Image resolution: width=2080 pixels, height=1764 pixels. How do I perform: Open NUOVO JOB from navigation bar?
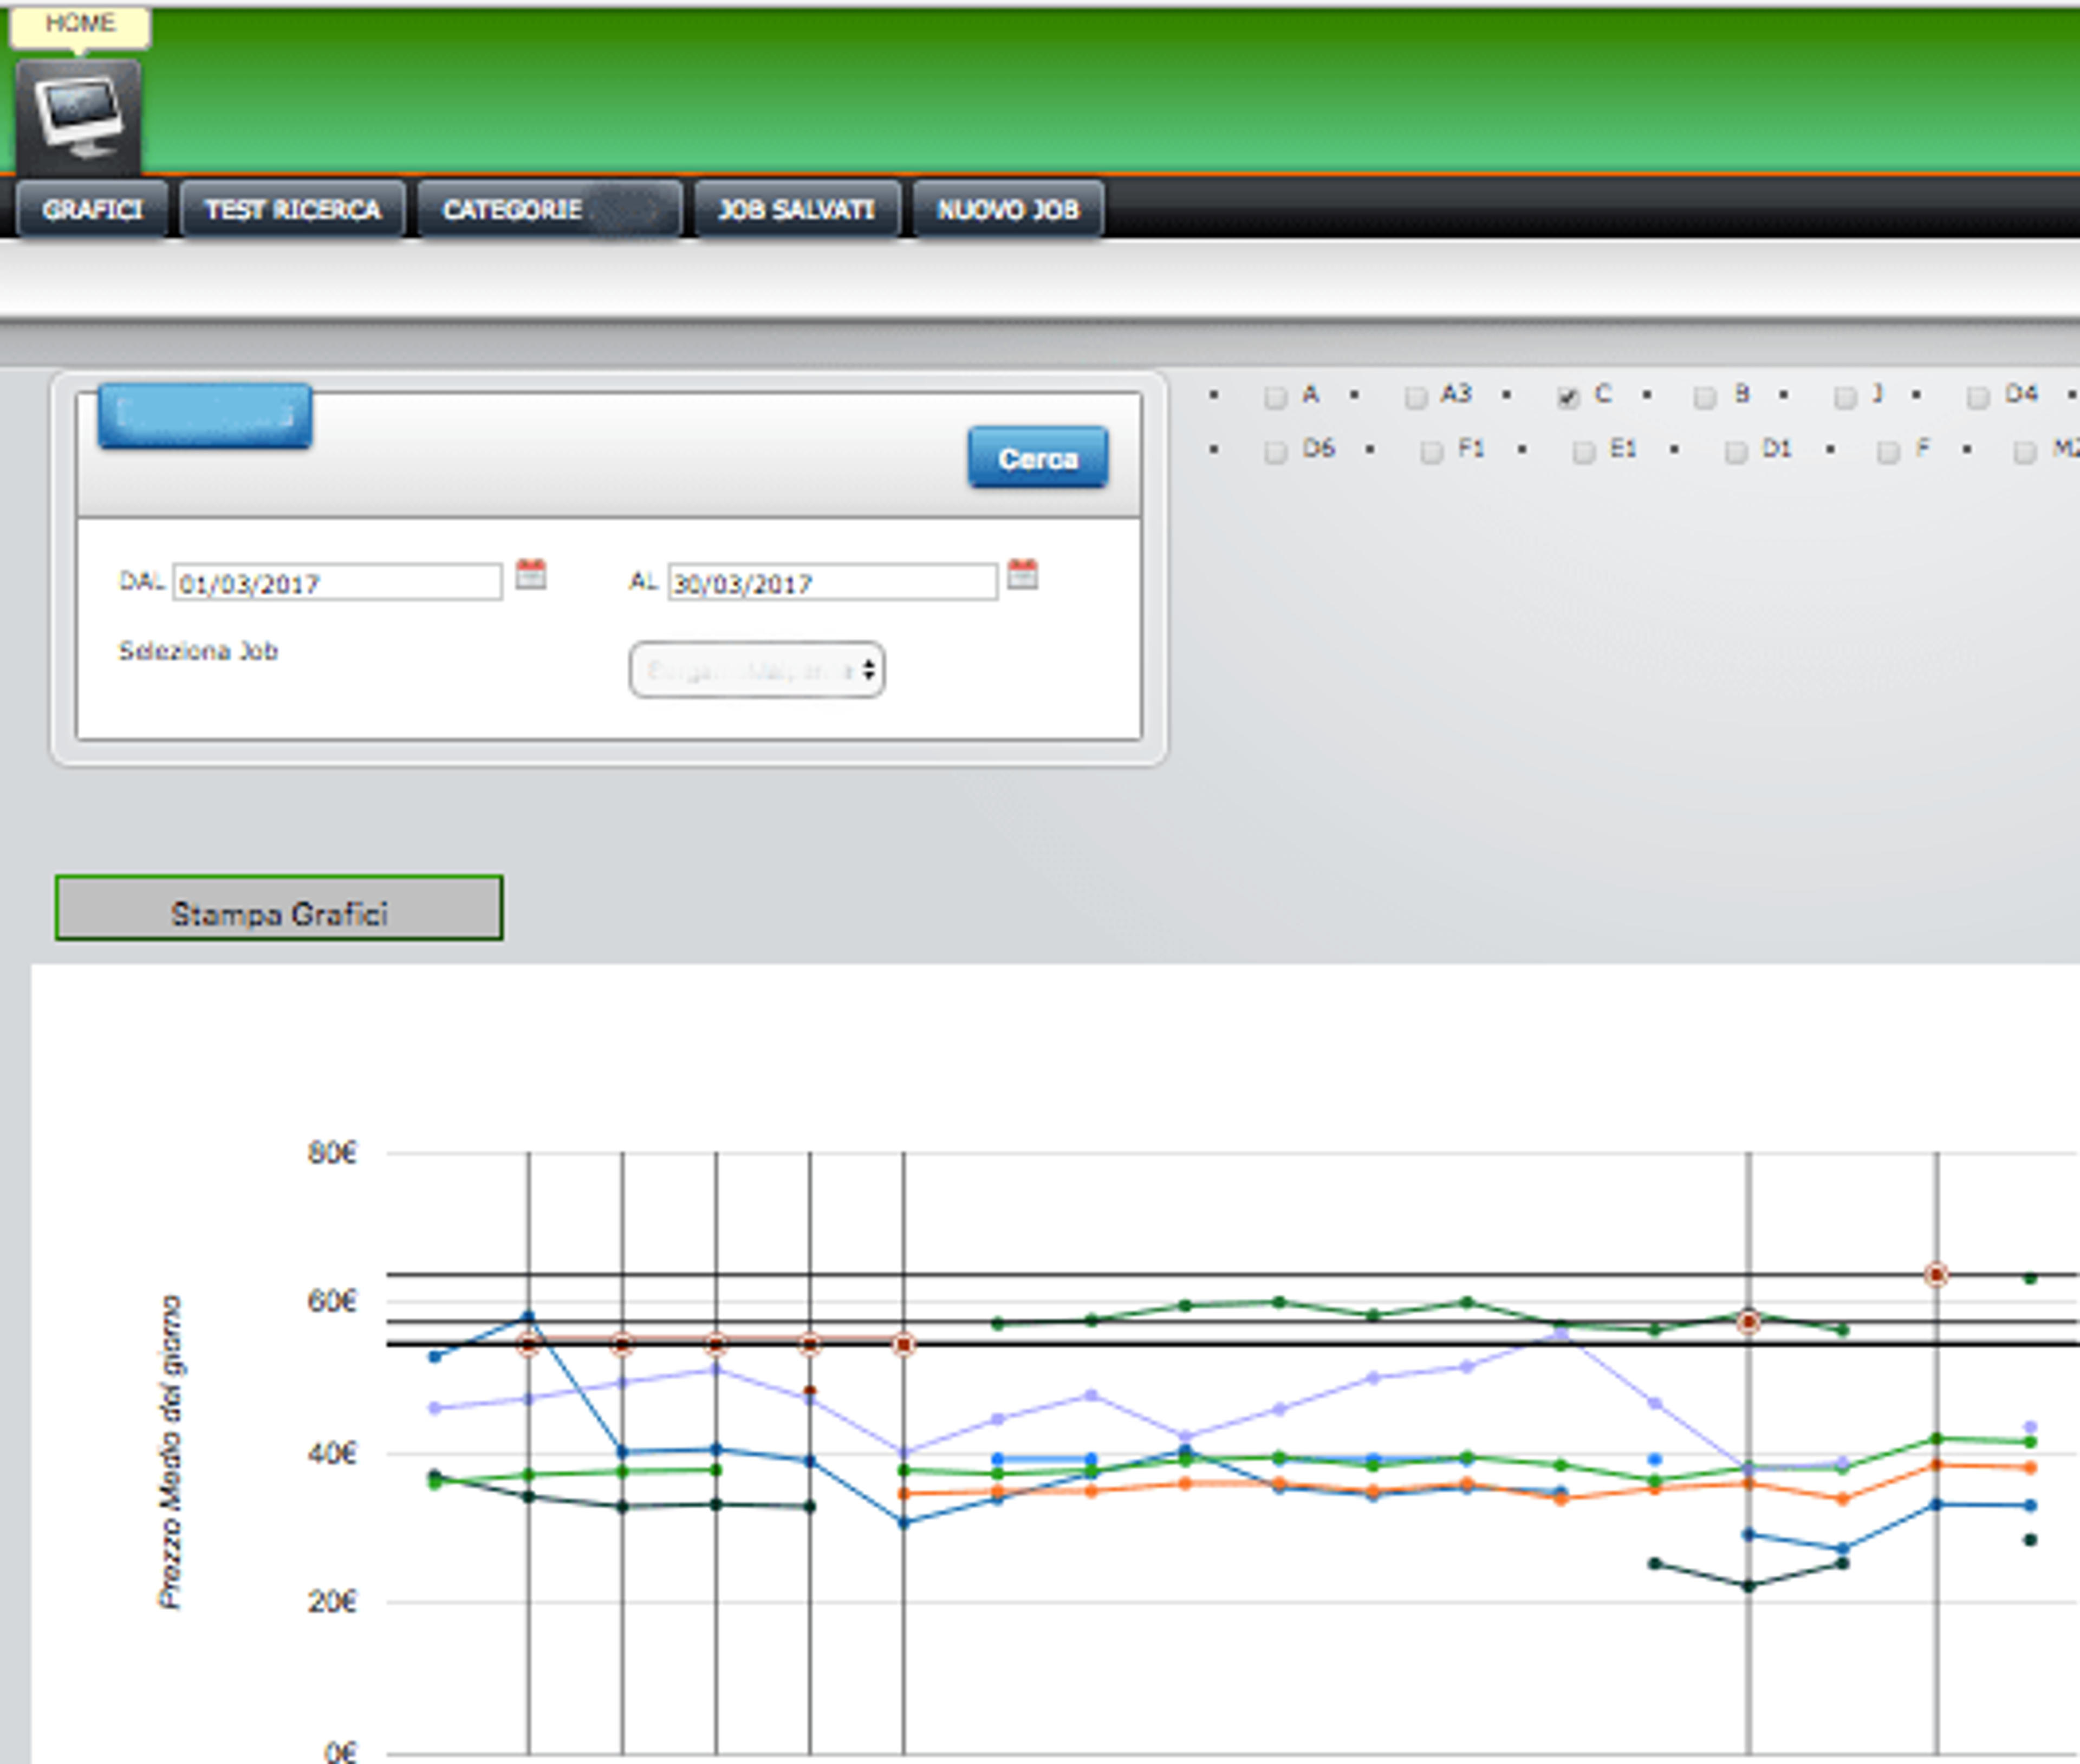pyautogui.click(x=1008, y=209)
